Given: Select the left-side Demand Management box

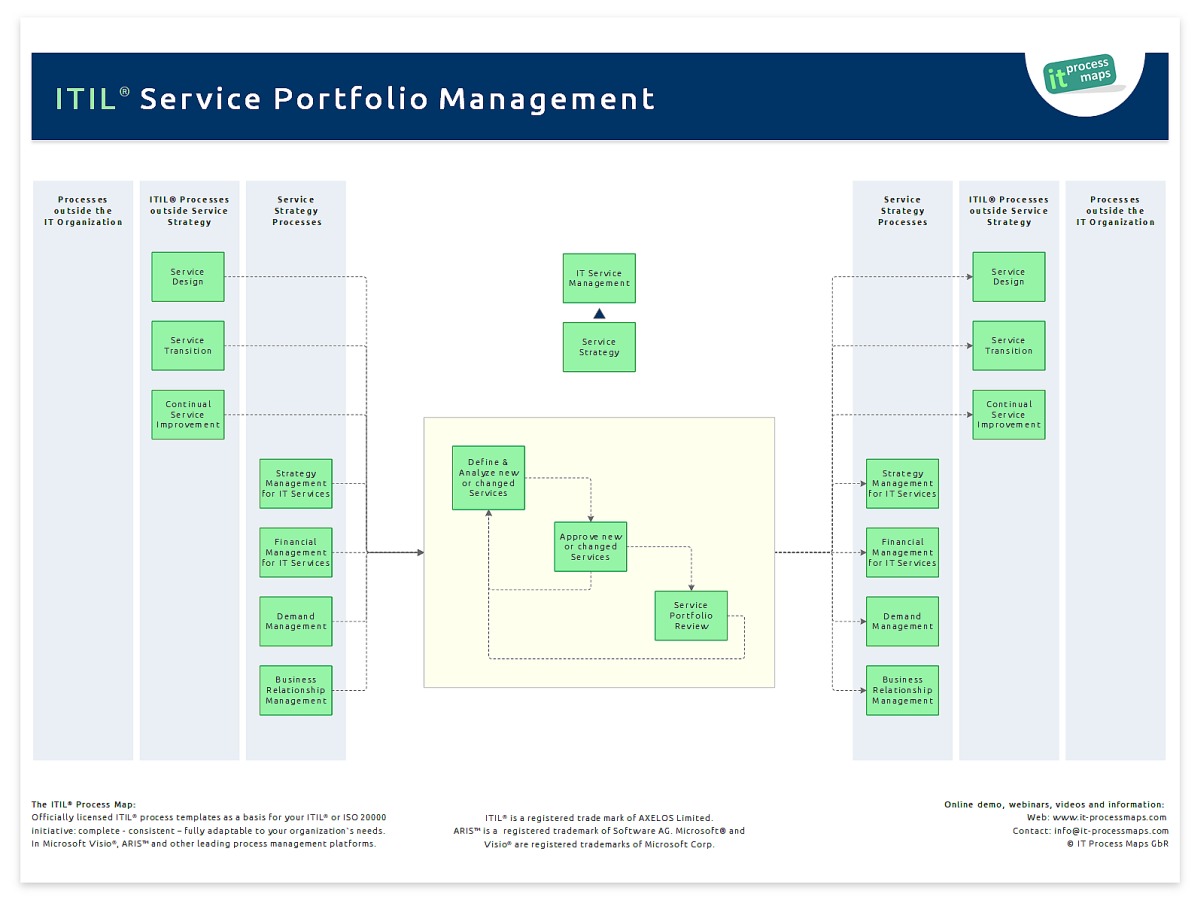Looking at the screenshot, I should coord(296,622).
